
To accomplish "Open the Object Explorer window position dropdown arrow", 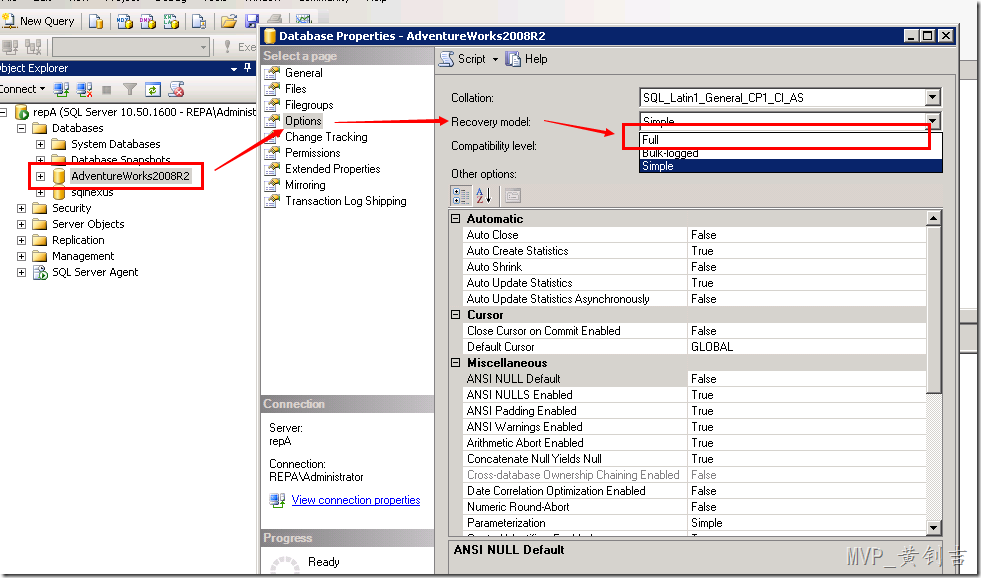I will [234, 68].
